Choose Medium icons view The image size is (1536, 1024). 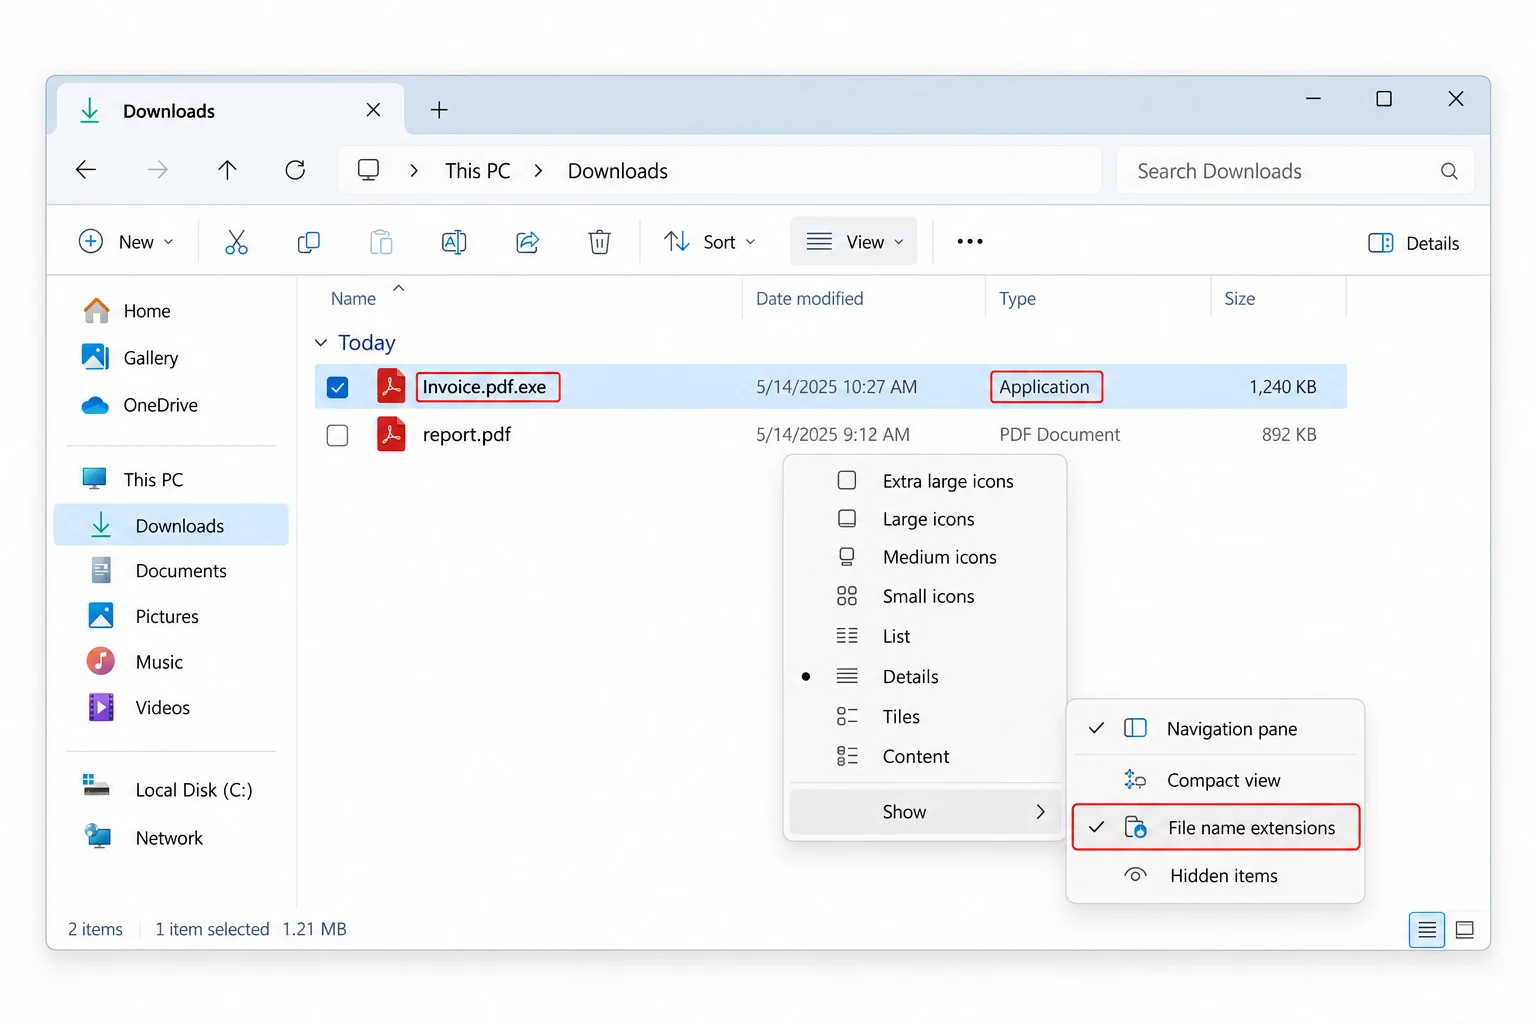click(x=925, y=557)
